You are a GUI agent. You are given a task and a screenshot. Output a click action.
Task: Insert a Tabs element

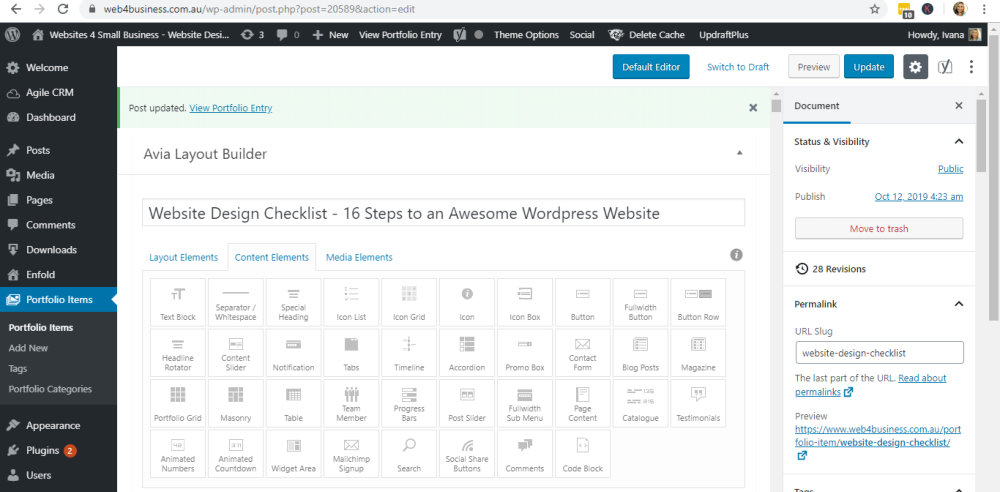[351, 353]
